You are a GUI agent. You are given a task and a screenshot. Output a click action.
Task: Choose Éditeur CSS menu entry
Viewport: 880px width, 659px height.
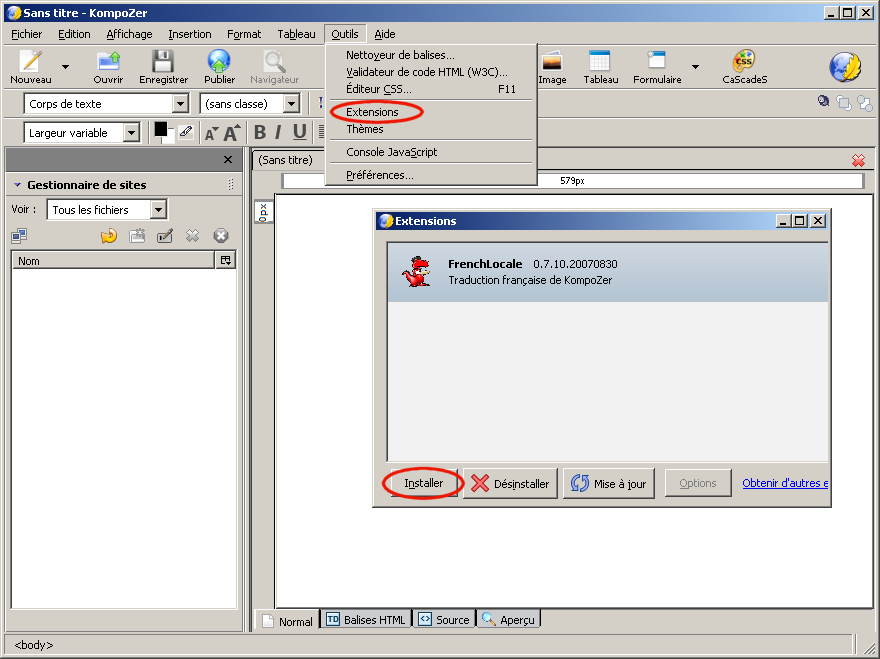tap(430, 89)
